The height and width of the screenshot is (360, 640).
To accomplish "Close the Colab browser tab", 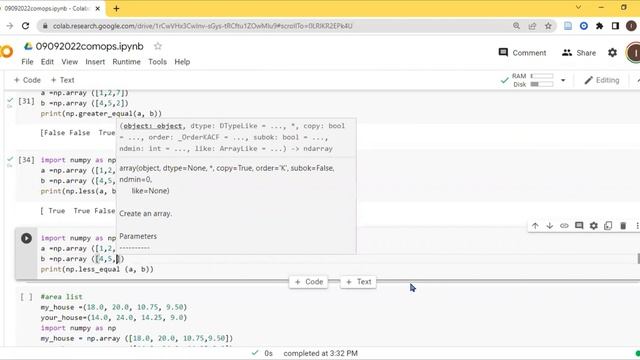I will (x=98, y=8).
